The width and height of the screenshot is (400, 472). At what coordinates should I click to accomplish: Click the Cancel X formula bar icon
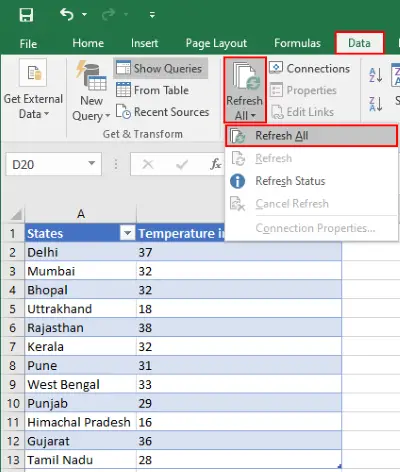148,164
